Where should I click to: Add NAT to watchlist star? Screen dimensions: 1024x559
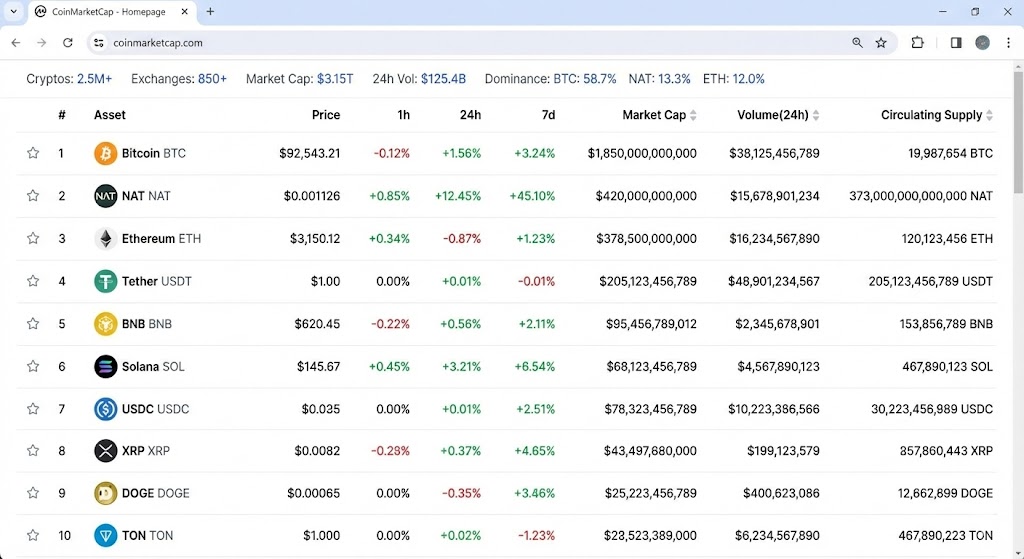point(33,195)
